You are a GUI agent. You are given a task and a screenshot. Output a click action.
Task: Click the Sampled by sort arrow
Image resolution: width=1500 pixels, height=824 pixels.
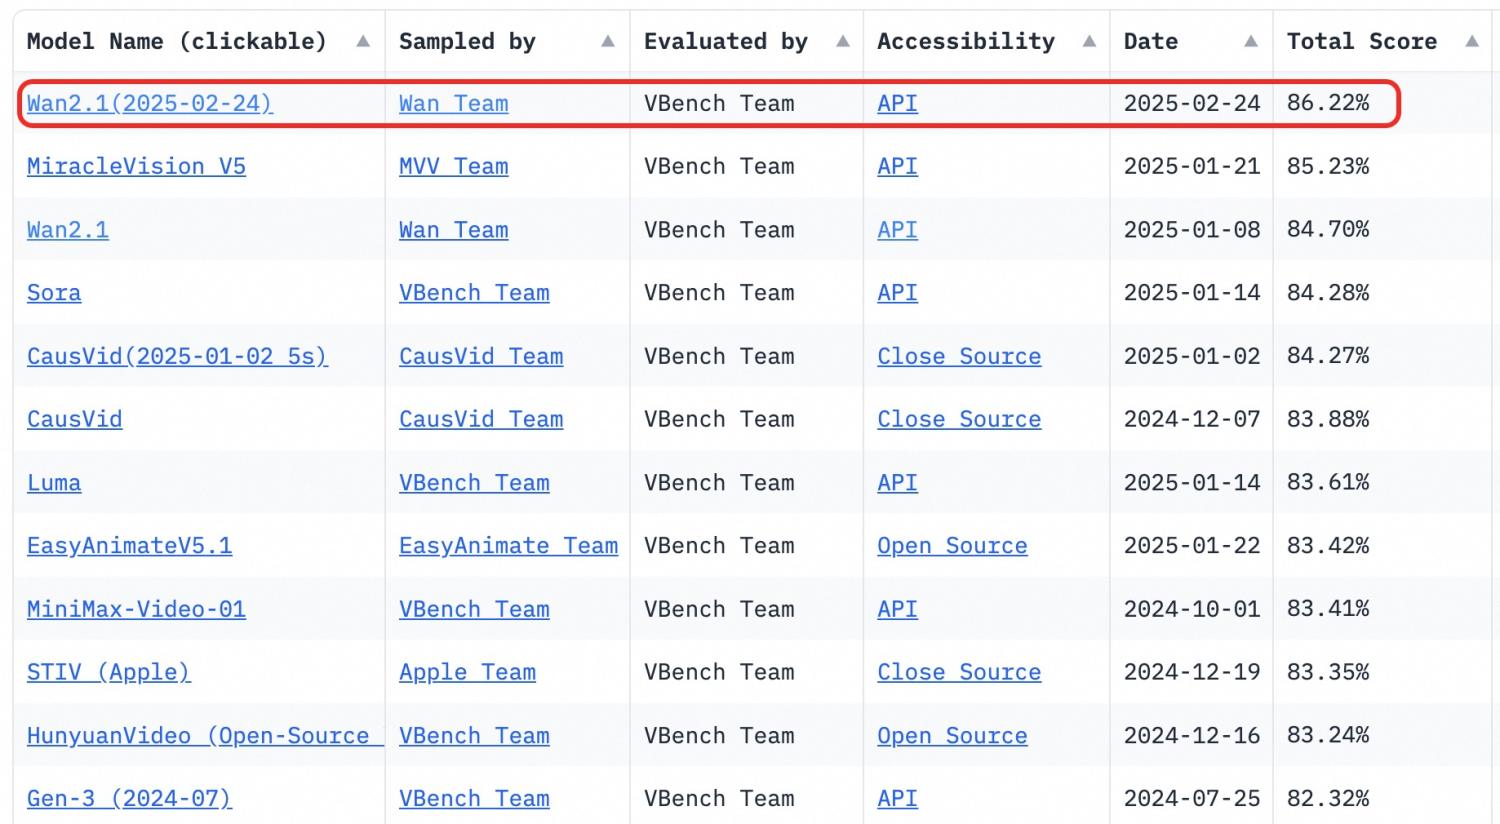point(607,42)
